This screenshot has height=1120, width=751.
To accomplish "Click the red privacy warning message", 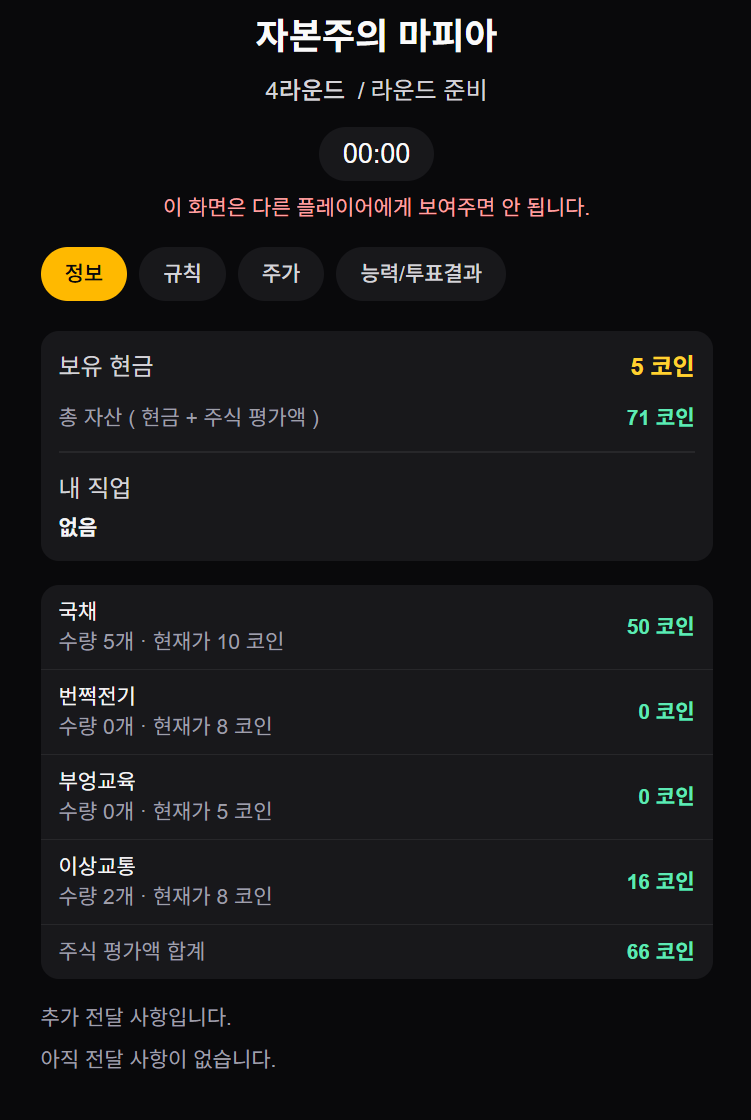I will click(377, 208).
